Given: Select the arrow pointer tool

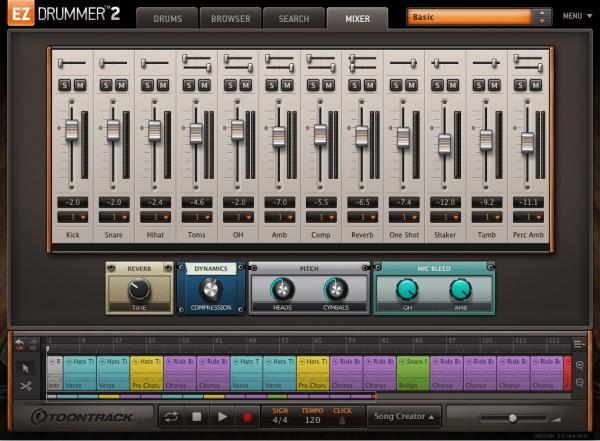Looking at the screenshot, I should click(x=26, y=368).
